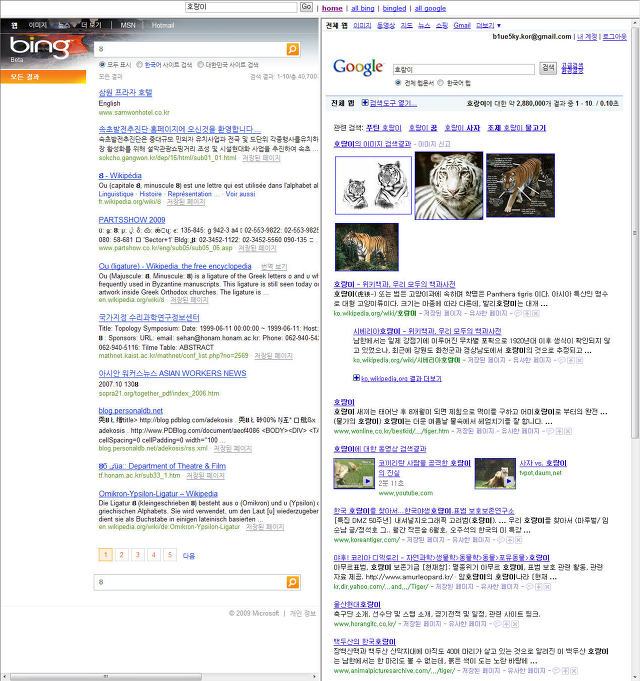Click the Bing bottom search field
Image resolution: width=640 pixels, height=681 pixels.
[x=190, y=582]
